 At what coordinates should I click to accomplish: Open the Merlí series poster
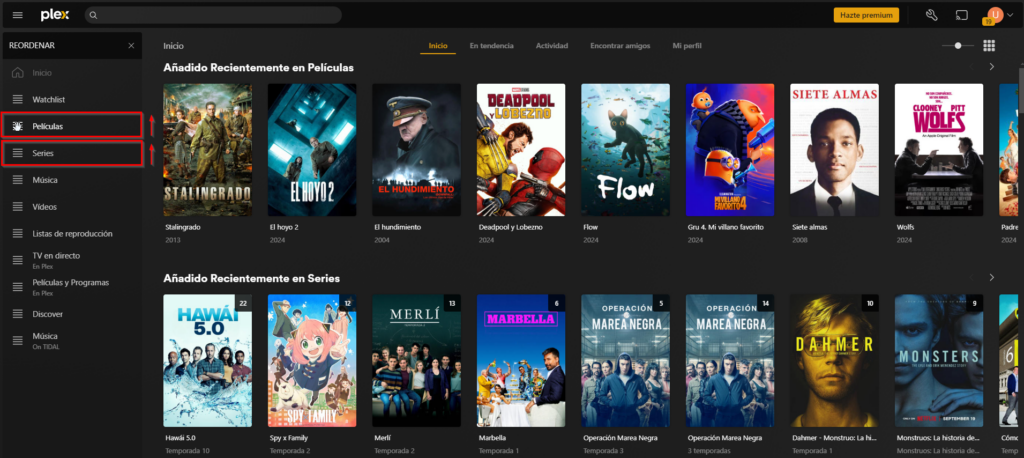pyautogui.click(x=417, y=361)
